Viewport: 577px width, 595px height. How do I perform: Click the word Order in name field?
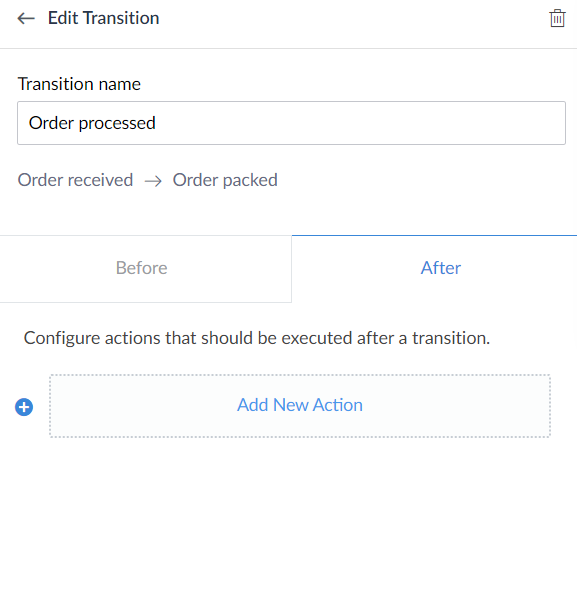coord(51,123)
